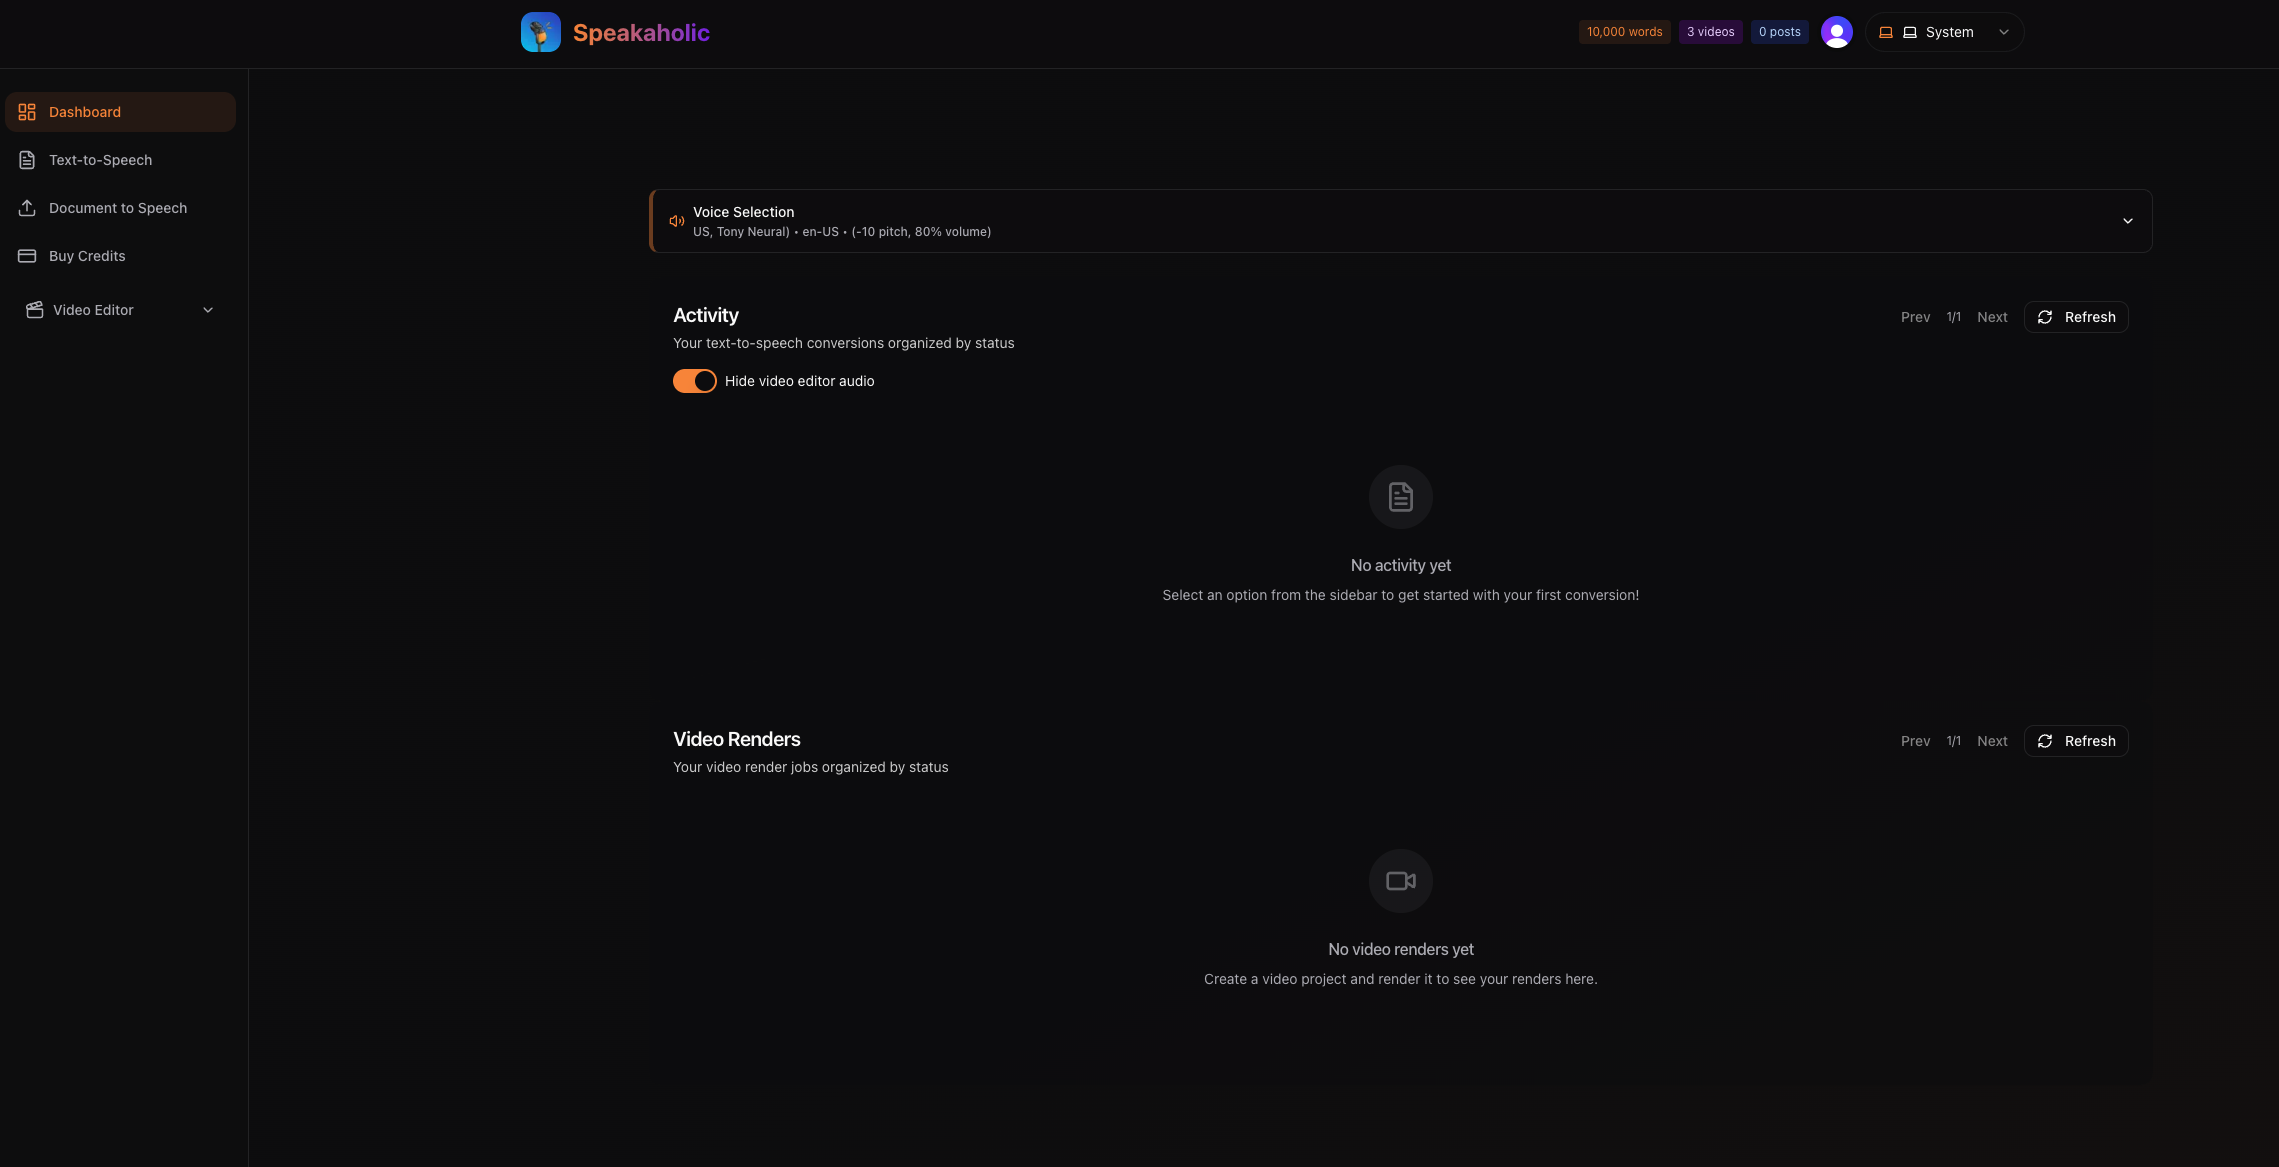Screen dimensions: 2279x1167
Task: Click Next in Activity pagination
Action: pyautogui.click(x=1992, y=317)
